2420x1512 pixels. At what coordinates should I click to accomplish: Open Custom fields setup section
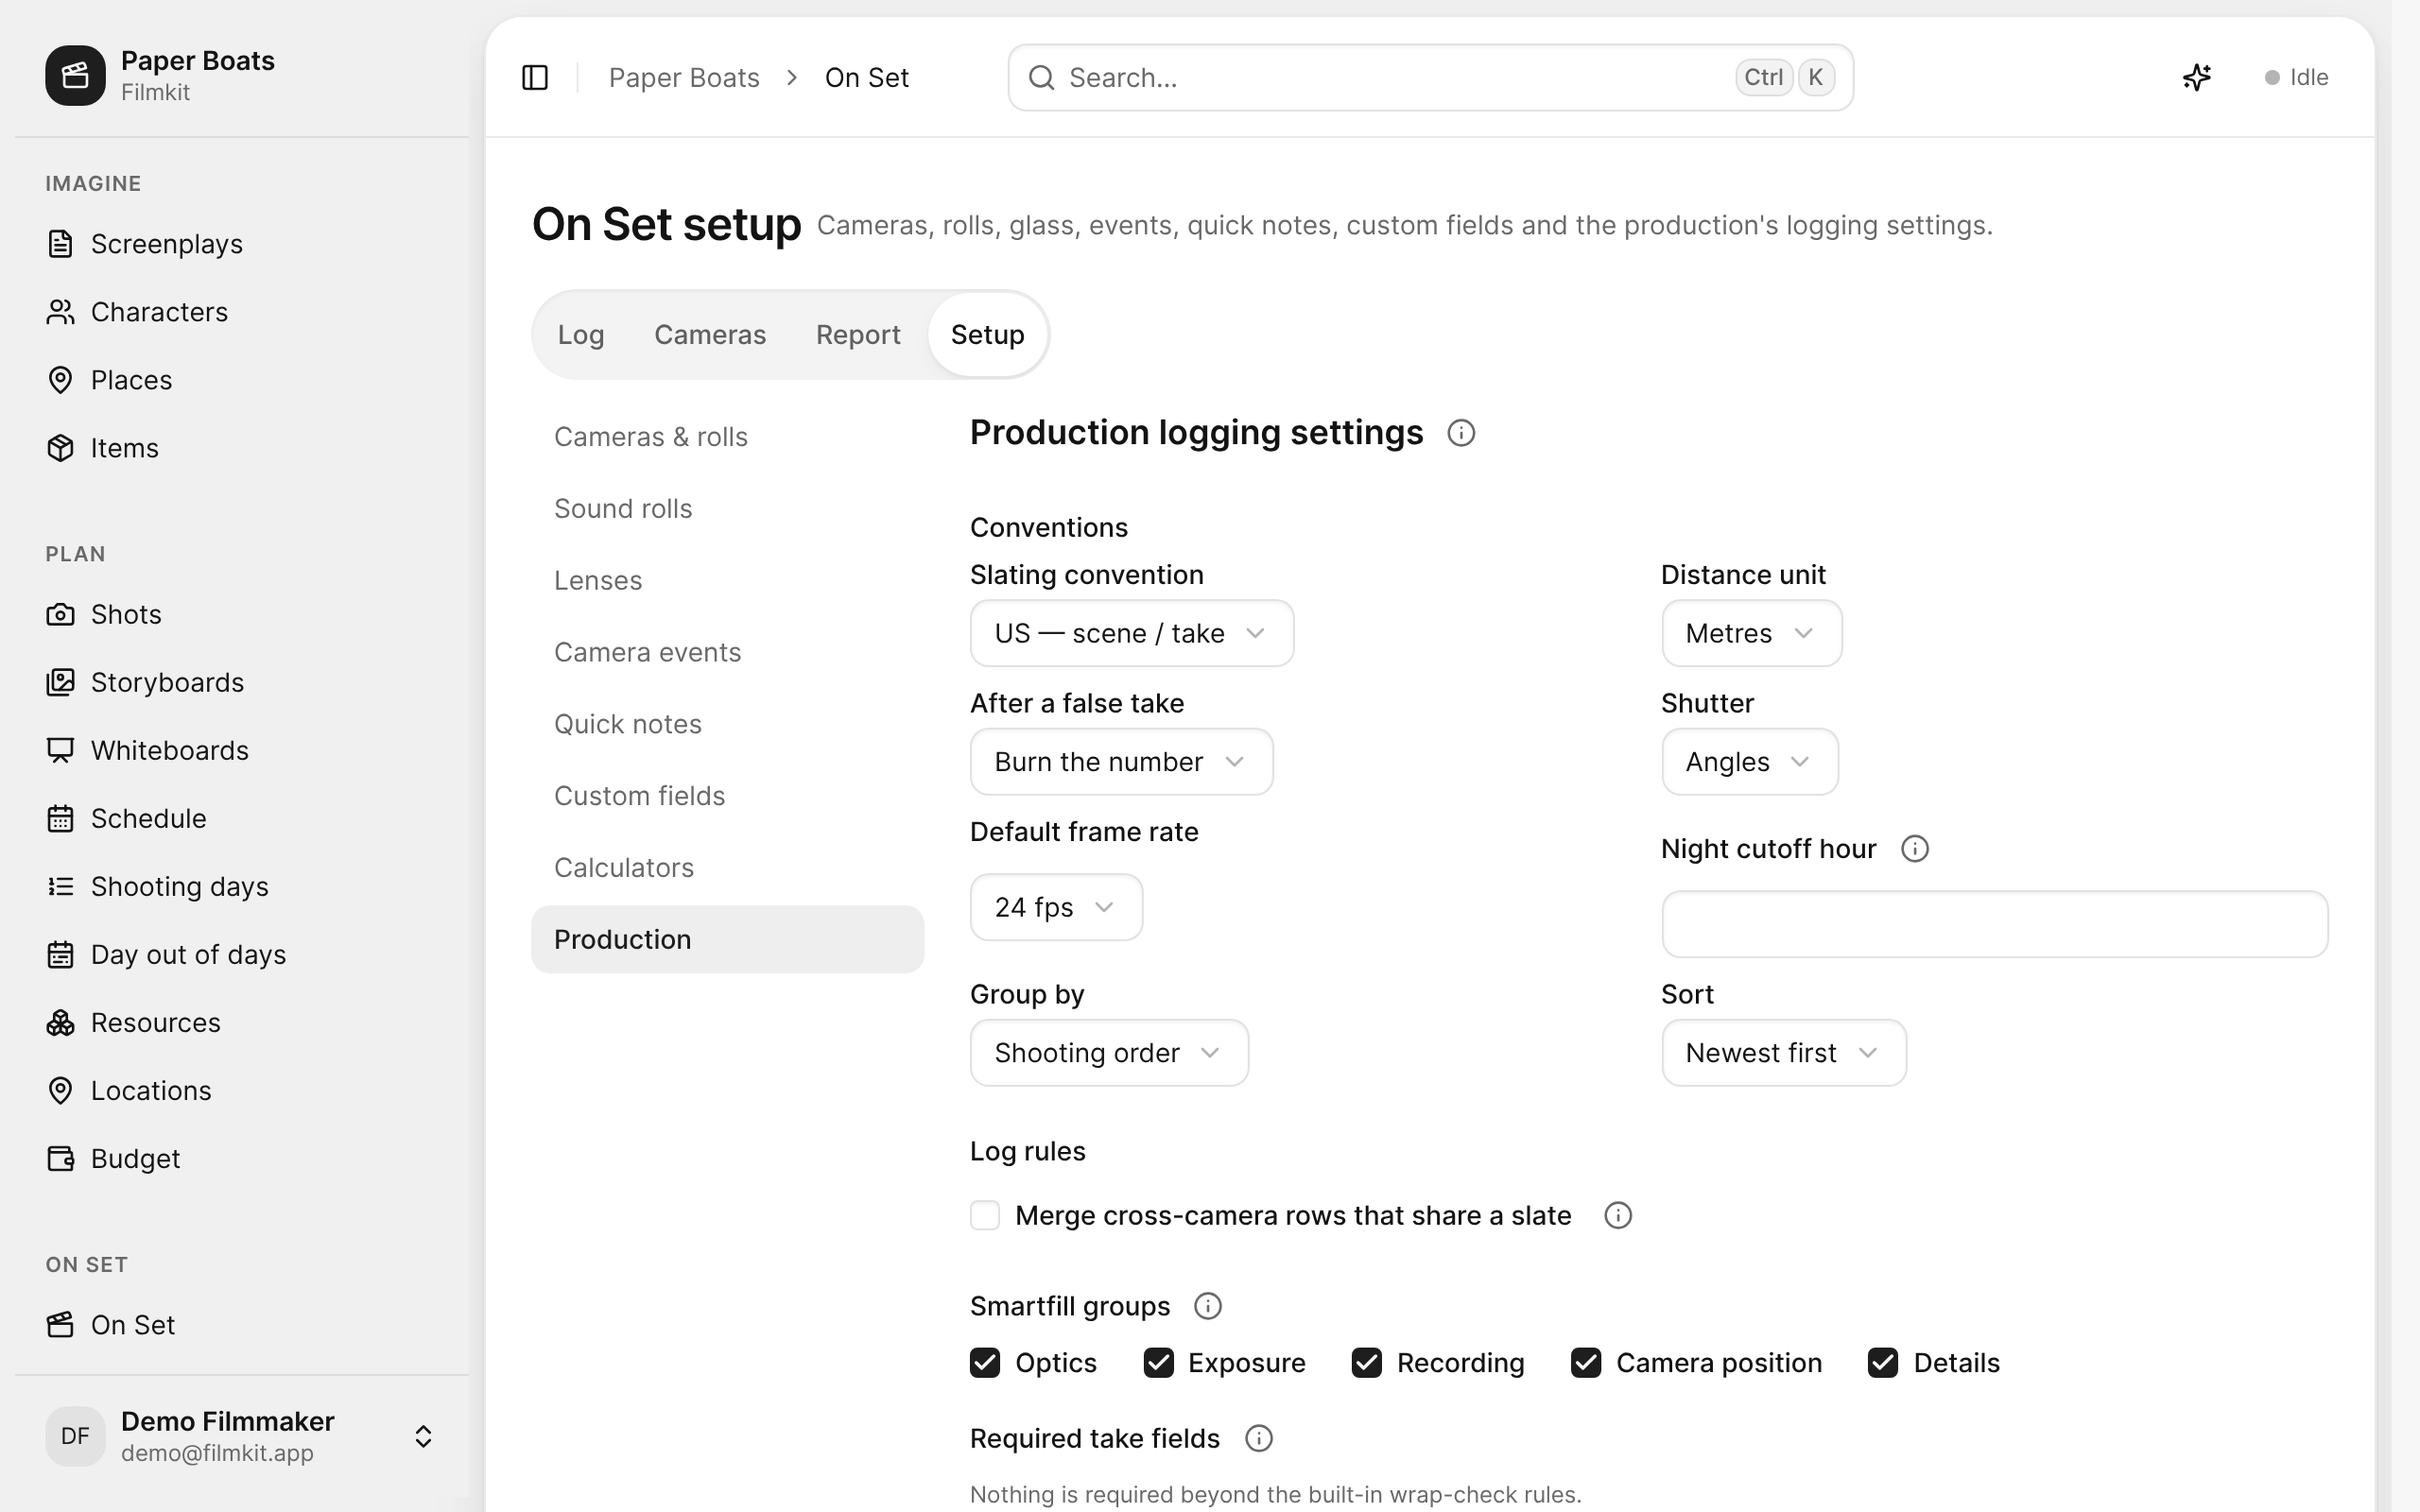(727, 796)
